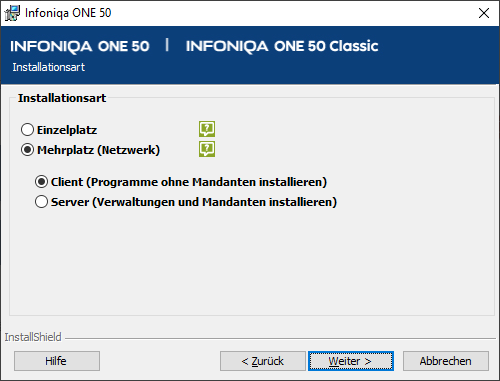Viewport: 500px width, 381px height.
Task: Choose the Client installation radio option
Action: tap(41, 182)
